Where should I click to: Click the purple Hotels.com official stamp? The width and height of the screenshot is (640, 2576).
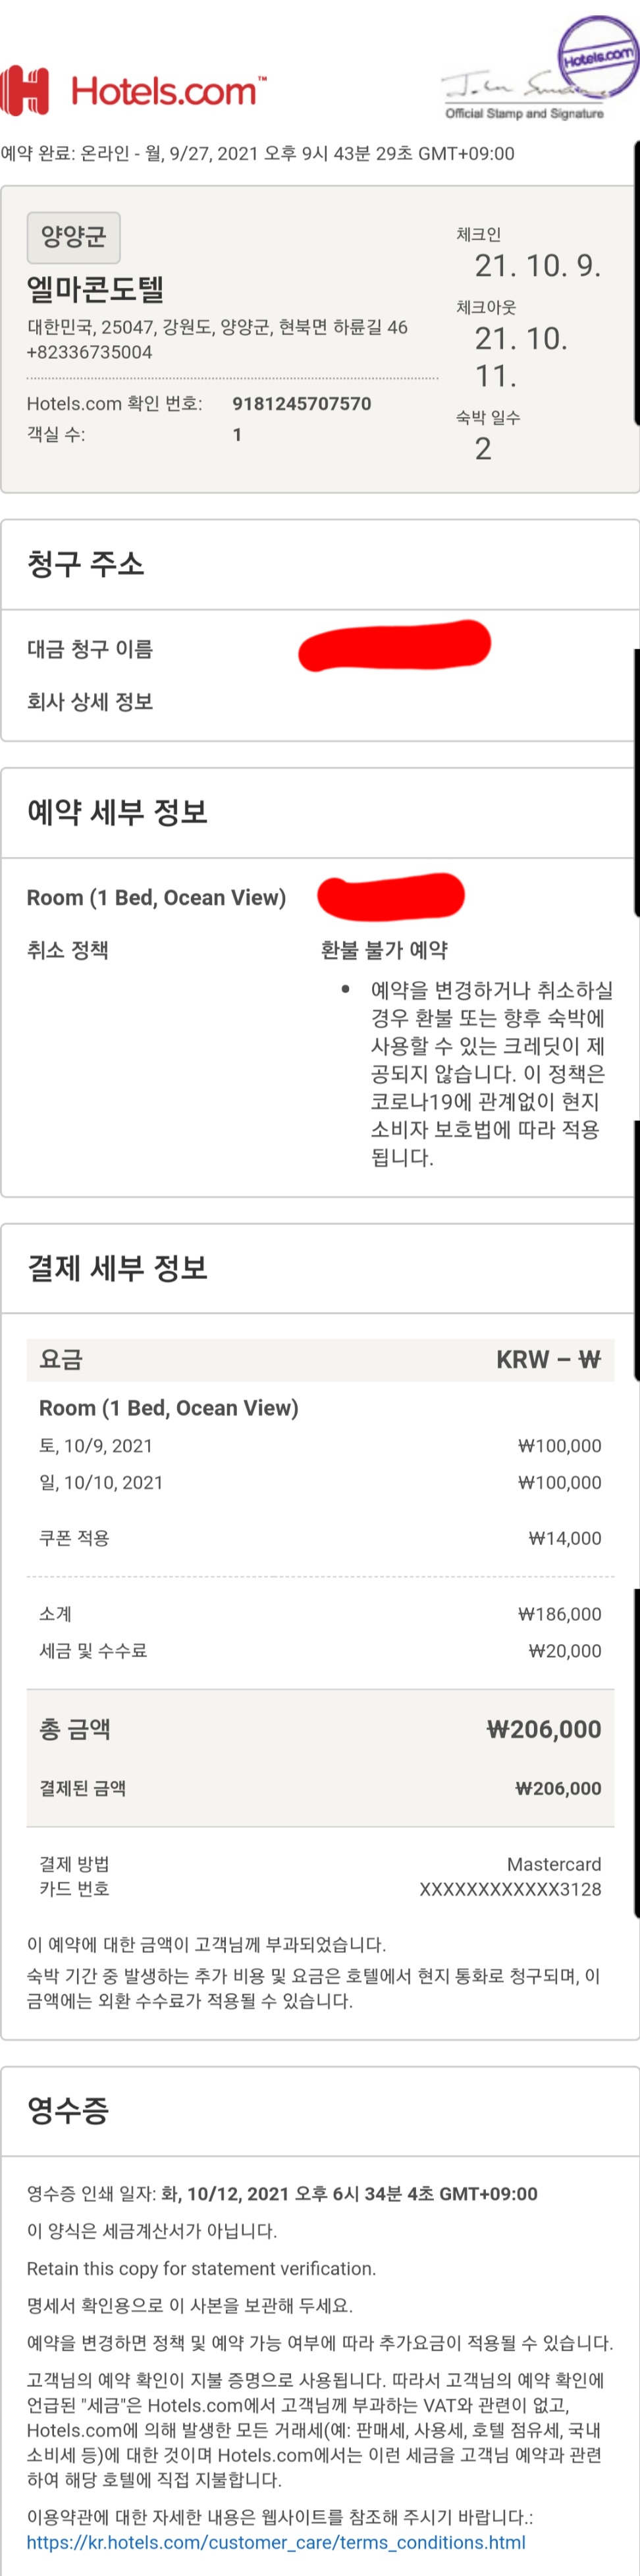pos(597,56)
